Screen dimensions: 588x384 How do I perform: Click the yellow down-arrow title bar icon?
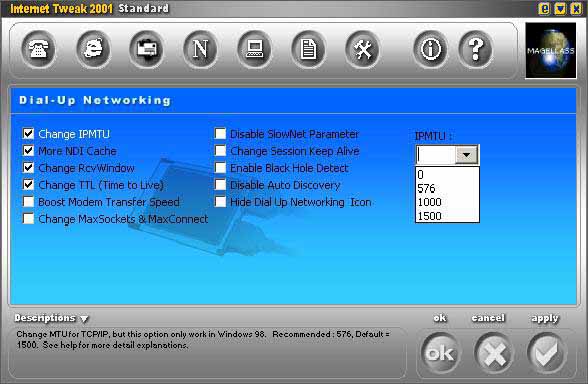coord(560,9)
